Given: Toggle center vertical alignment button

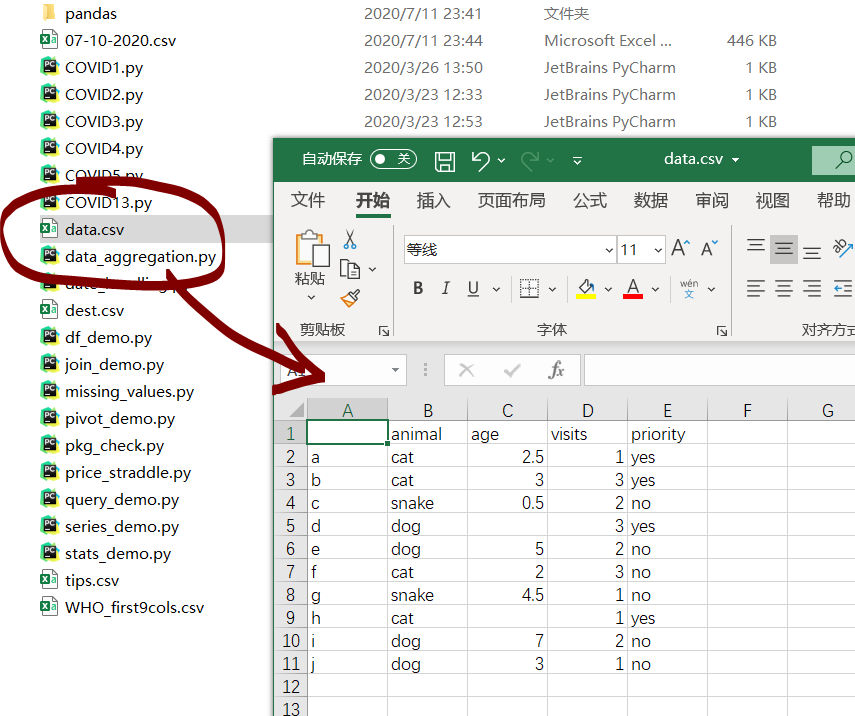Looking at the screenshot, I should [784, 249].
